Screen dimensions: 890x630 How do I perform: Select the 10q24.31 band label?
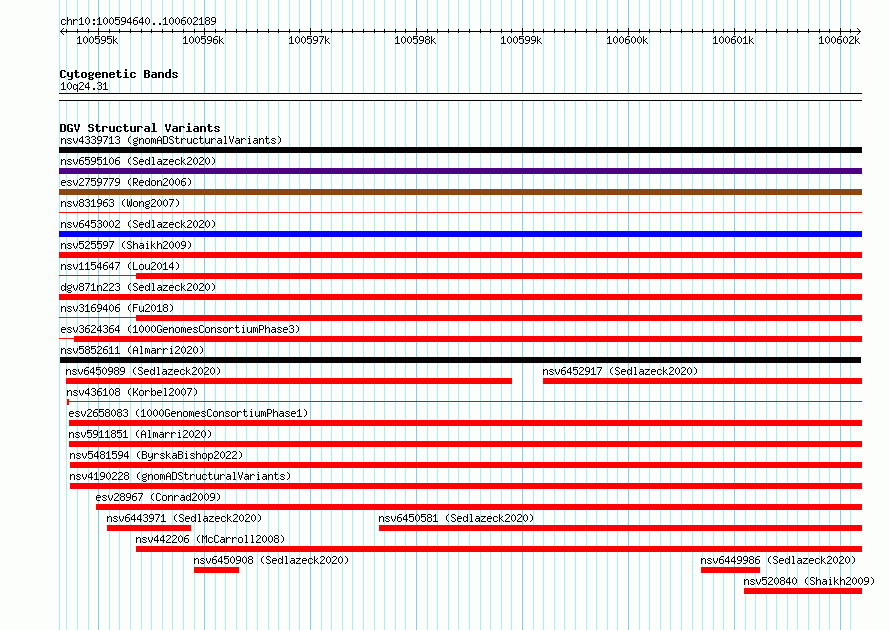coord(84,86)
